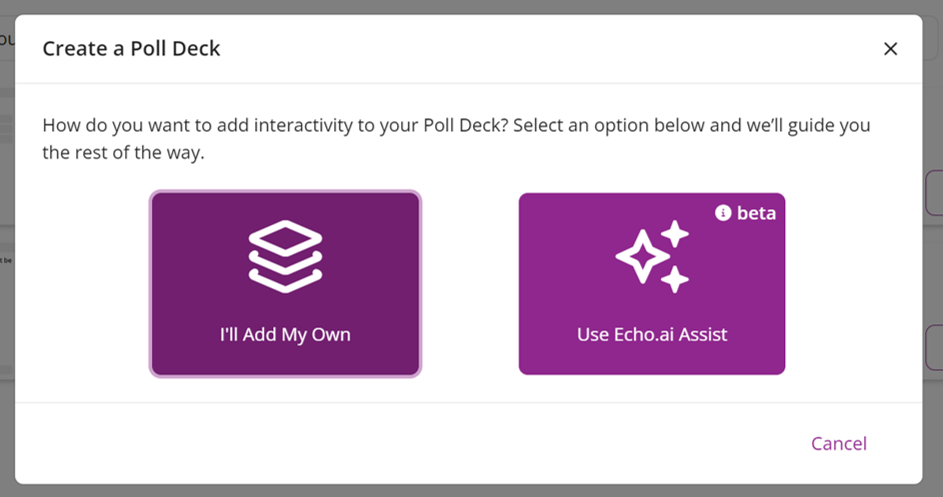The image size is (943, 497).
Task: Click the "beta" badge text
Action: (756, 213)
